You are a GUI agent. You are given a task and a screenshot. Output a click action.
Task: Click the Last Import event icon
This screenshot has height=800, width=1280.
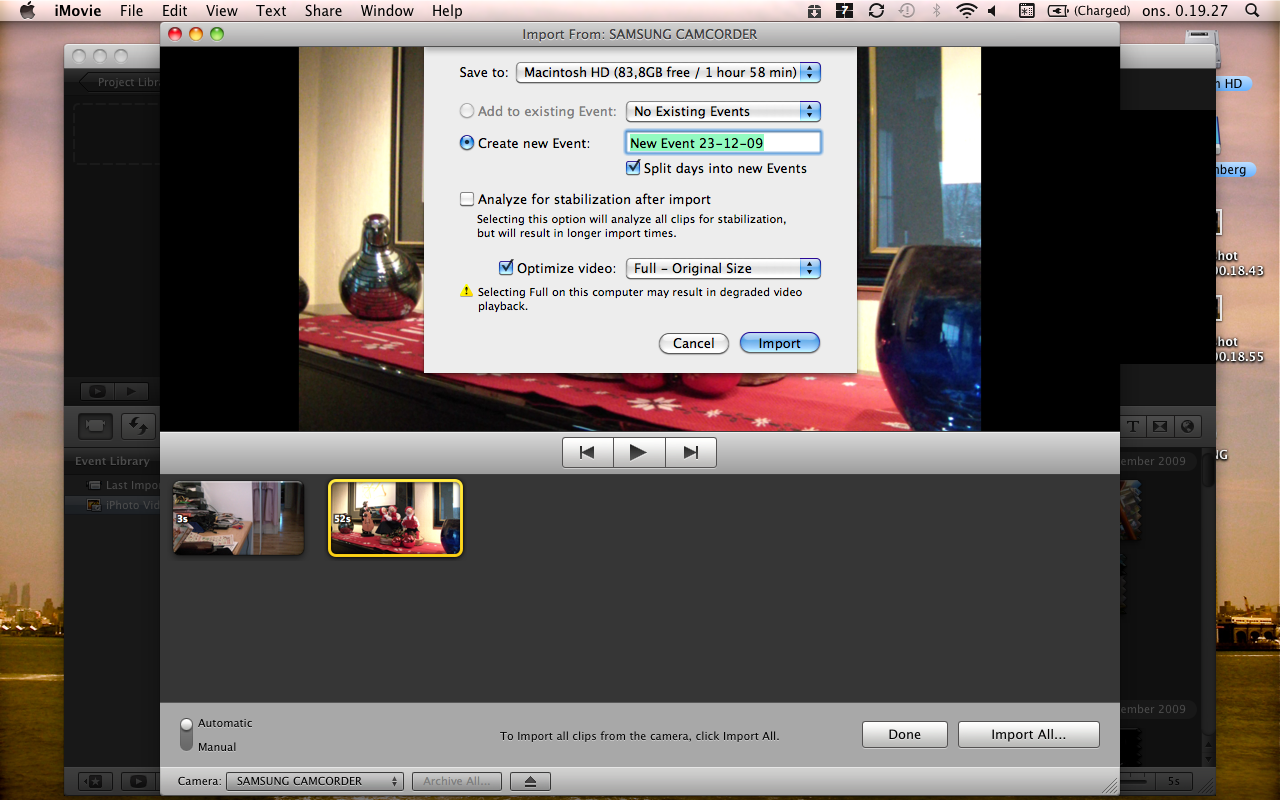pyautogui.click(x=95, y=485)
